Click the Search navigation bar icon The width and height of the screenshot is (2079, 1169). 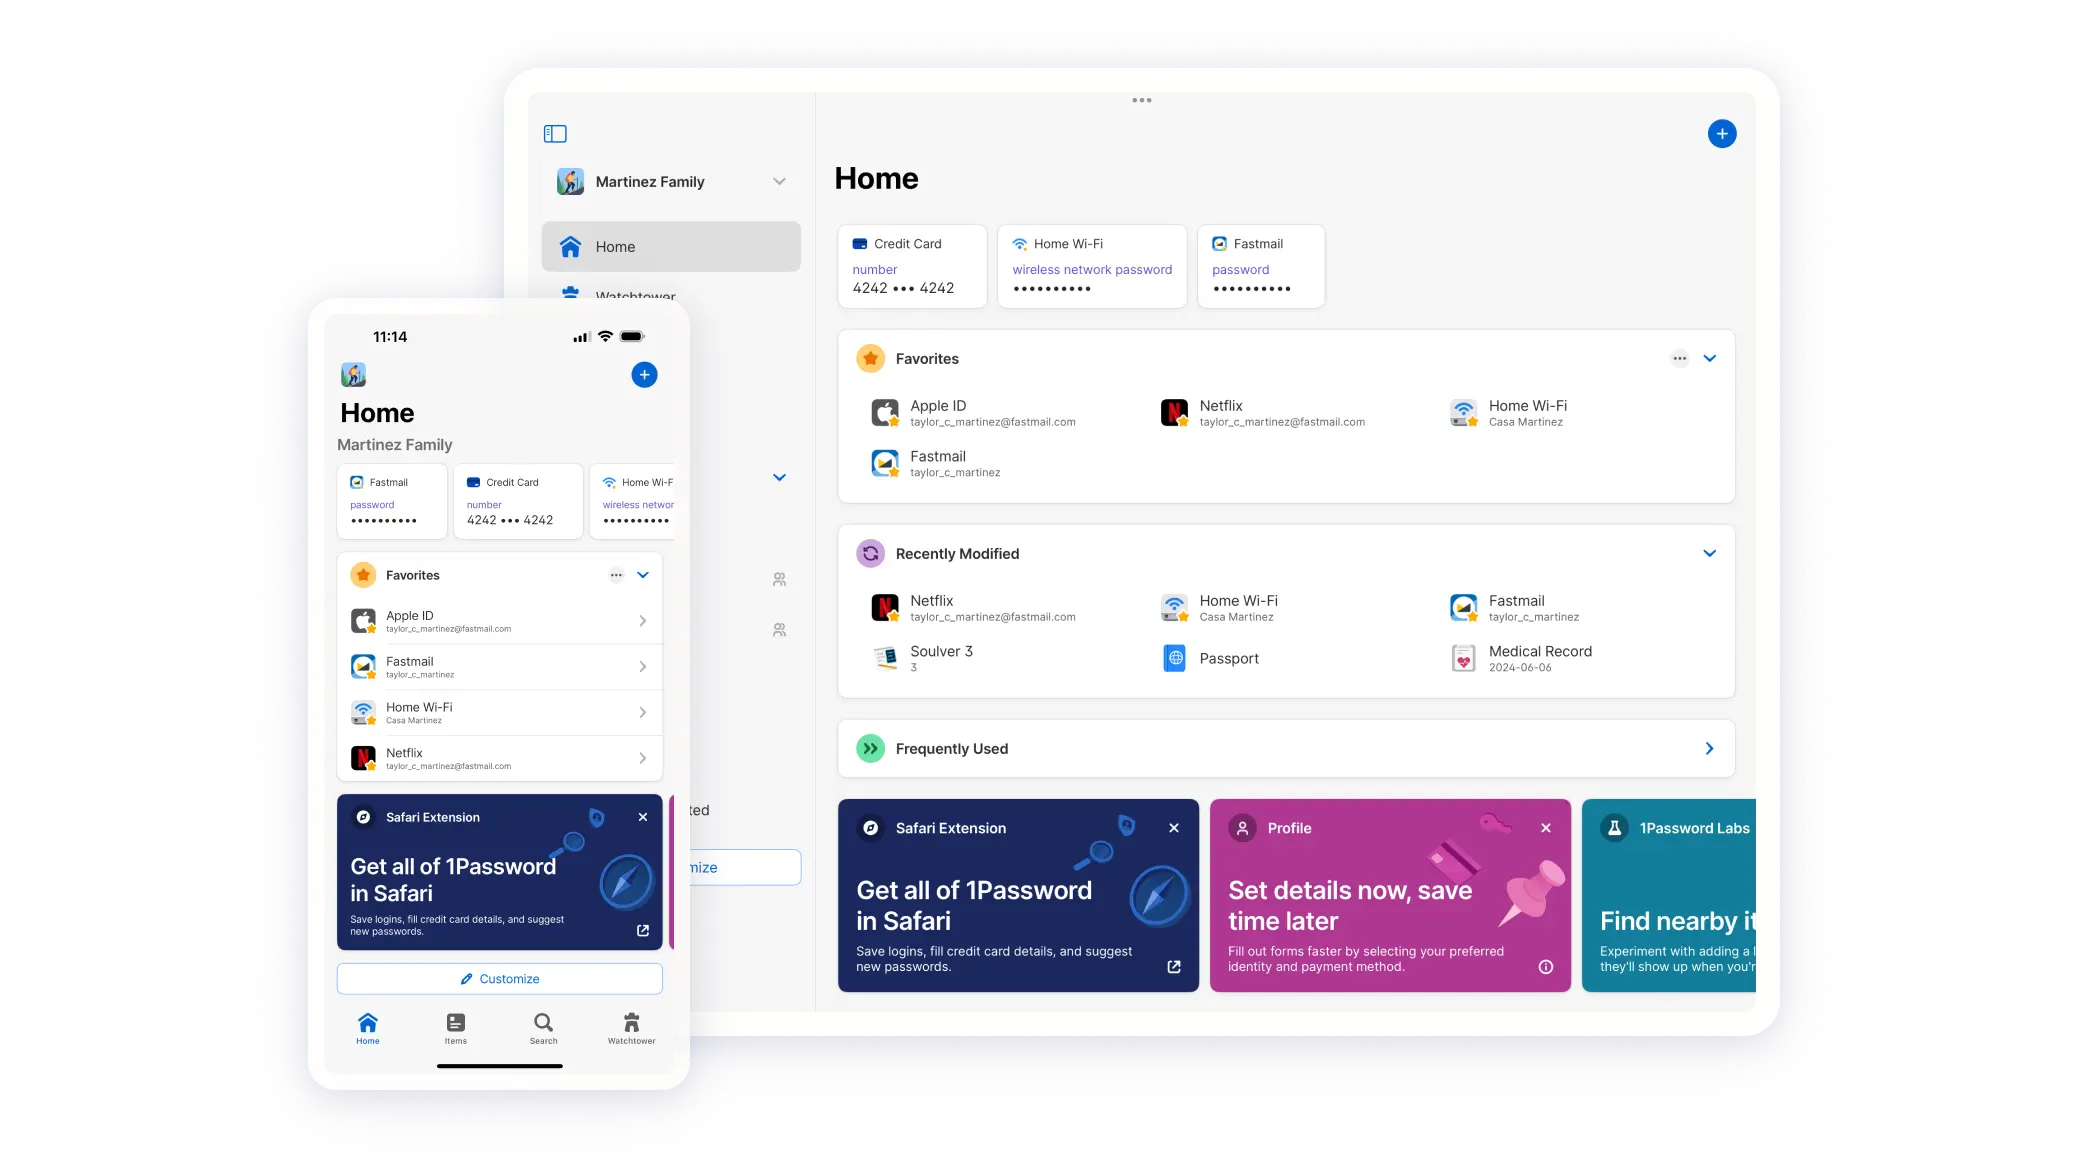tap(543, 1022)
